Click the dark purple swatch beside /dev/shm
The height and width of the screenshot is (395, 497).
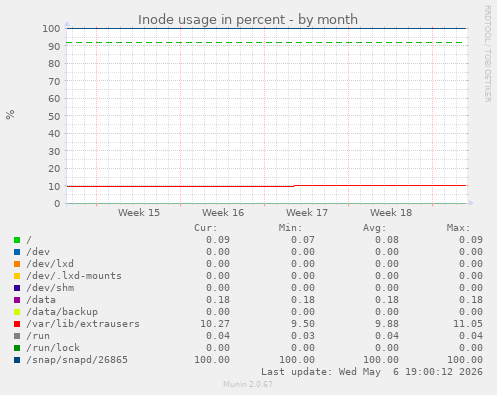tap(17, 288)
